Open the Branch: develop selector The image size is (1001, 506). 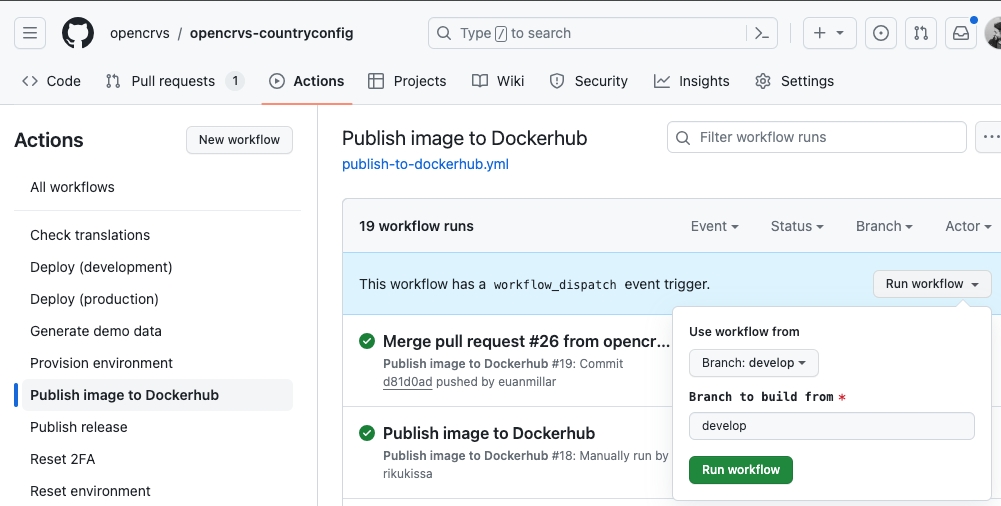click(753, 363)
